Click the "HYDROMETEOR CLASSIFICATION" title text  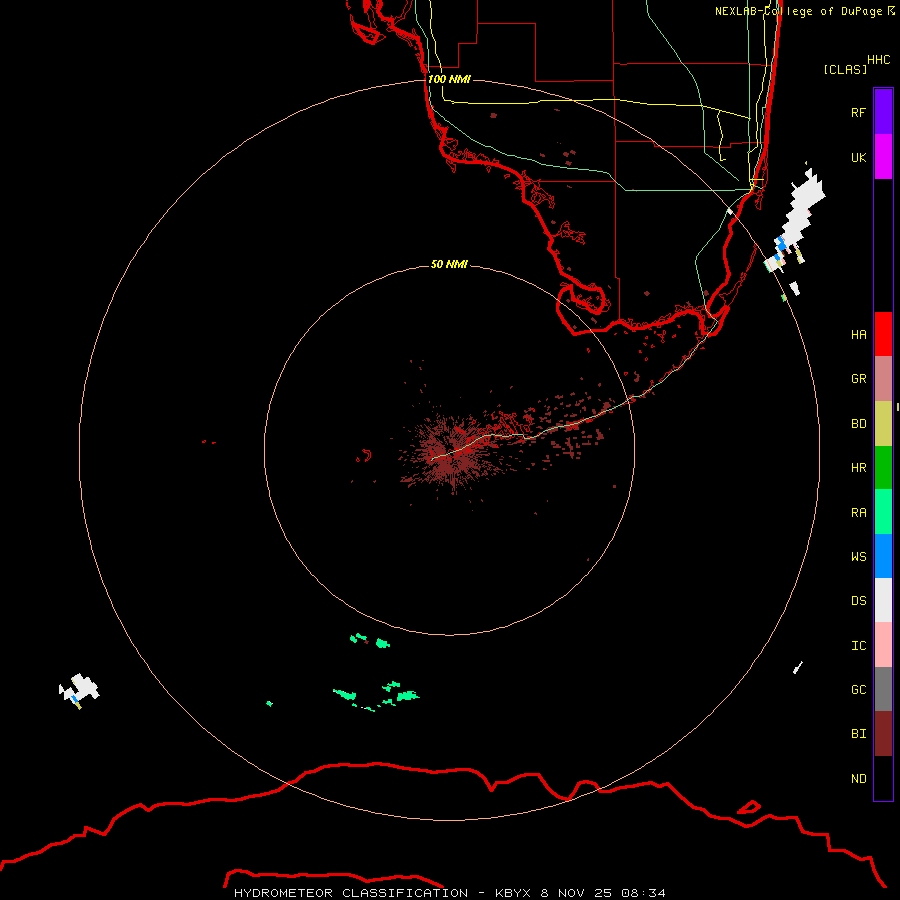(351, 893)
